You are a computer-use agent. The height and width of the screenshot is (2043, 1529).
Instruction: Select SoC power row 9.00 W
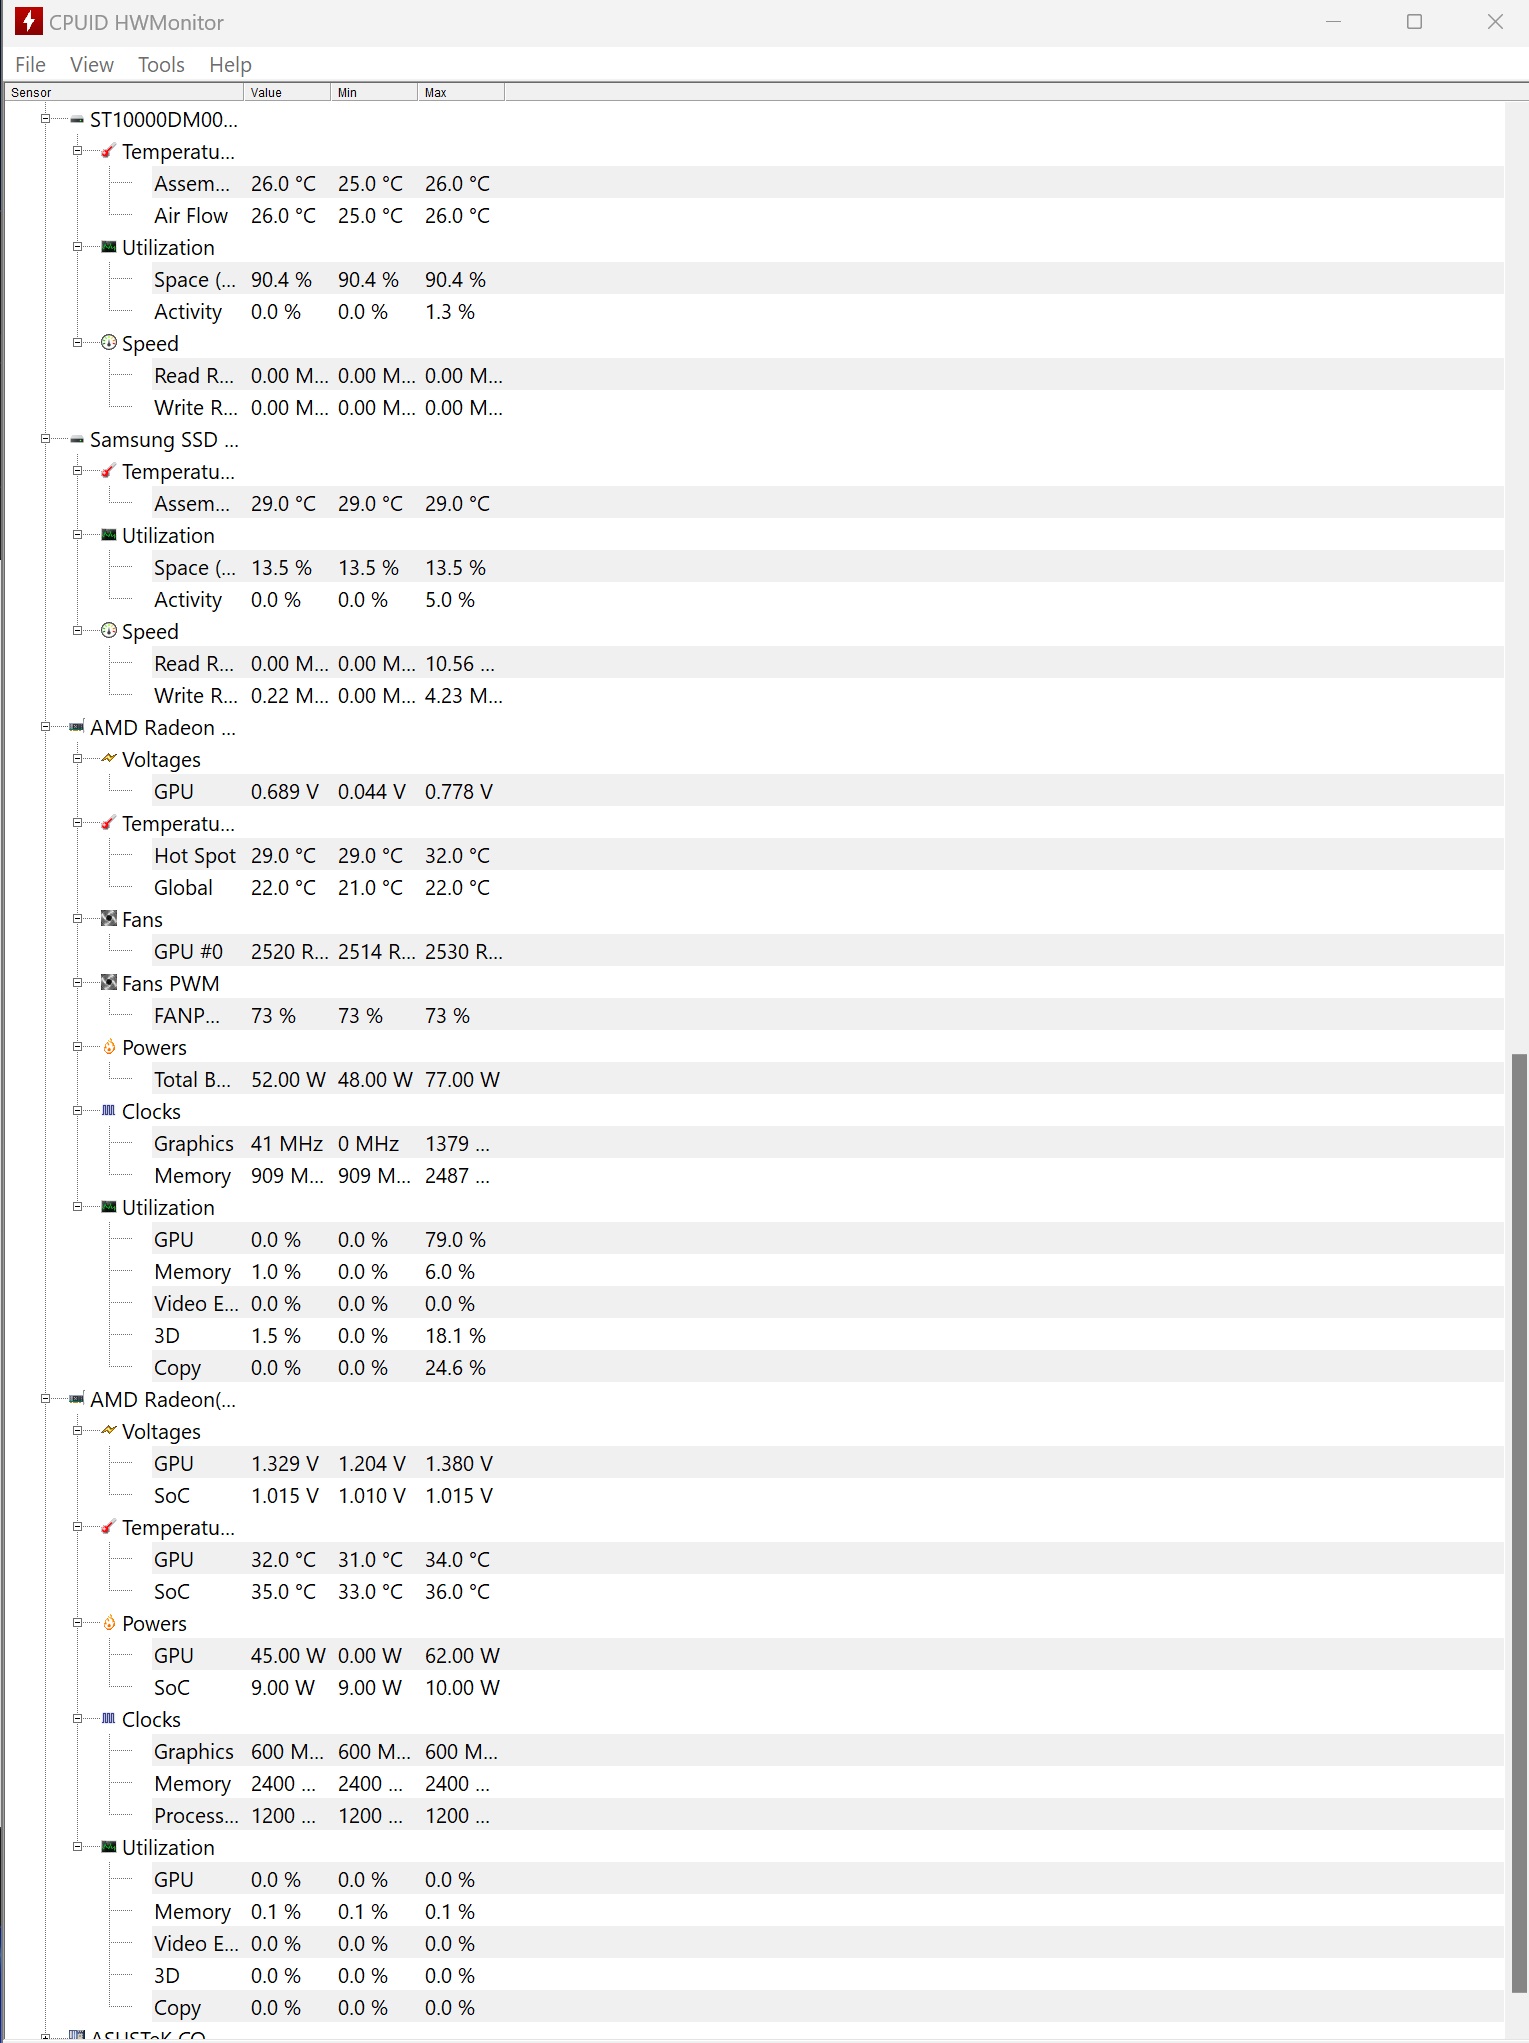pyautogui.click(x=828, y=1688)
